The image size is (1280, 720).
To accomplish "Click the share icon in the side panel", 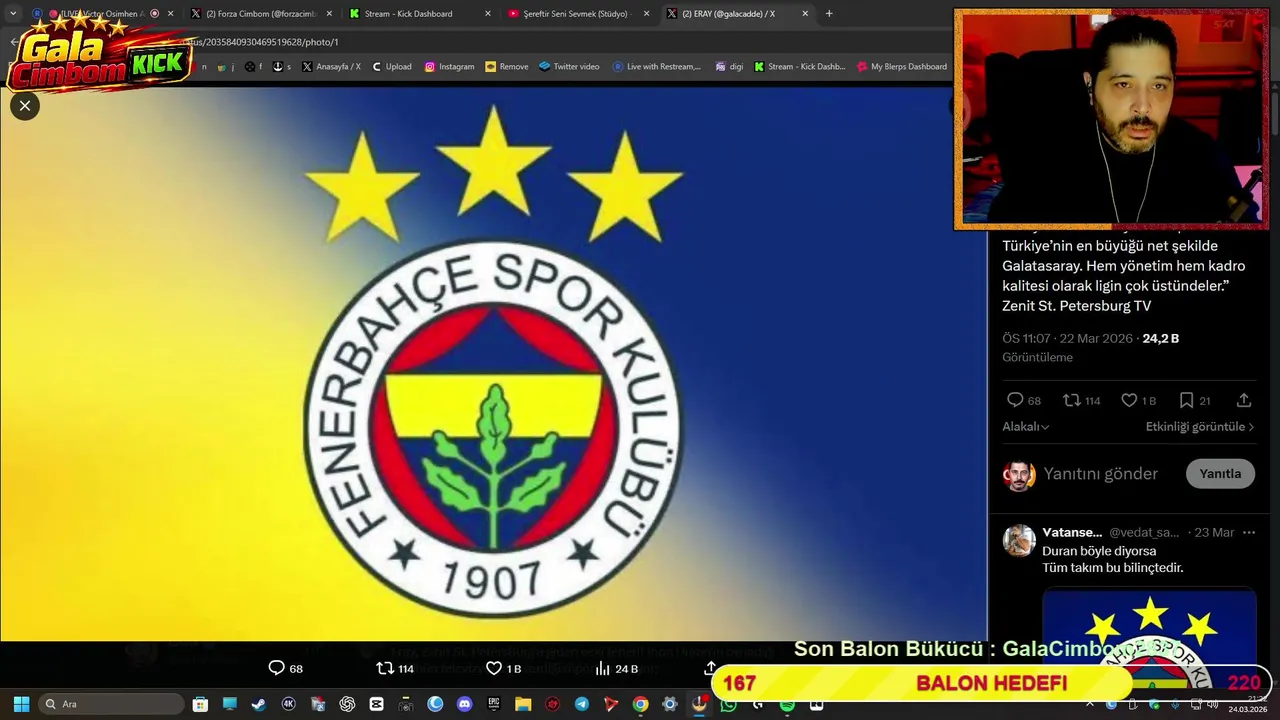I will (1244, 400).
